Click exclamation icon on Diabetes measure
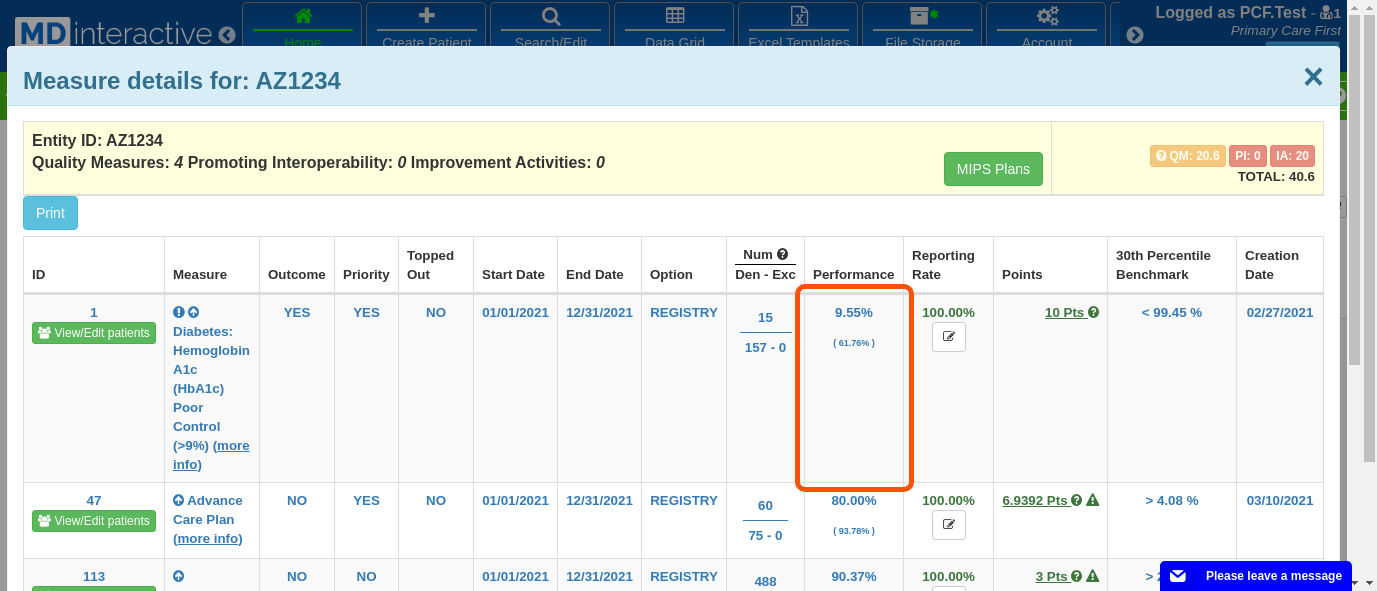The height and width of the screenshot is (591, 1377). click(179, 313)
